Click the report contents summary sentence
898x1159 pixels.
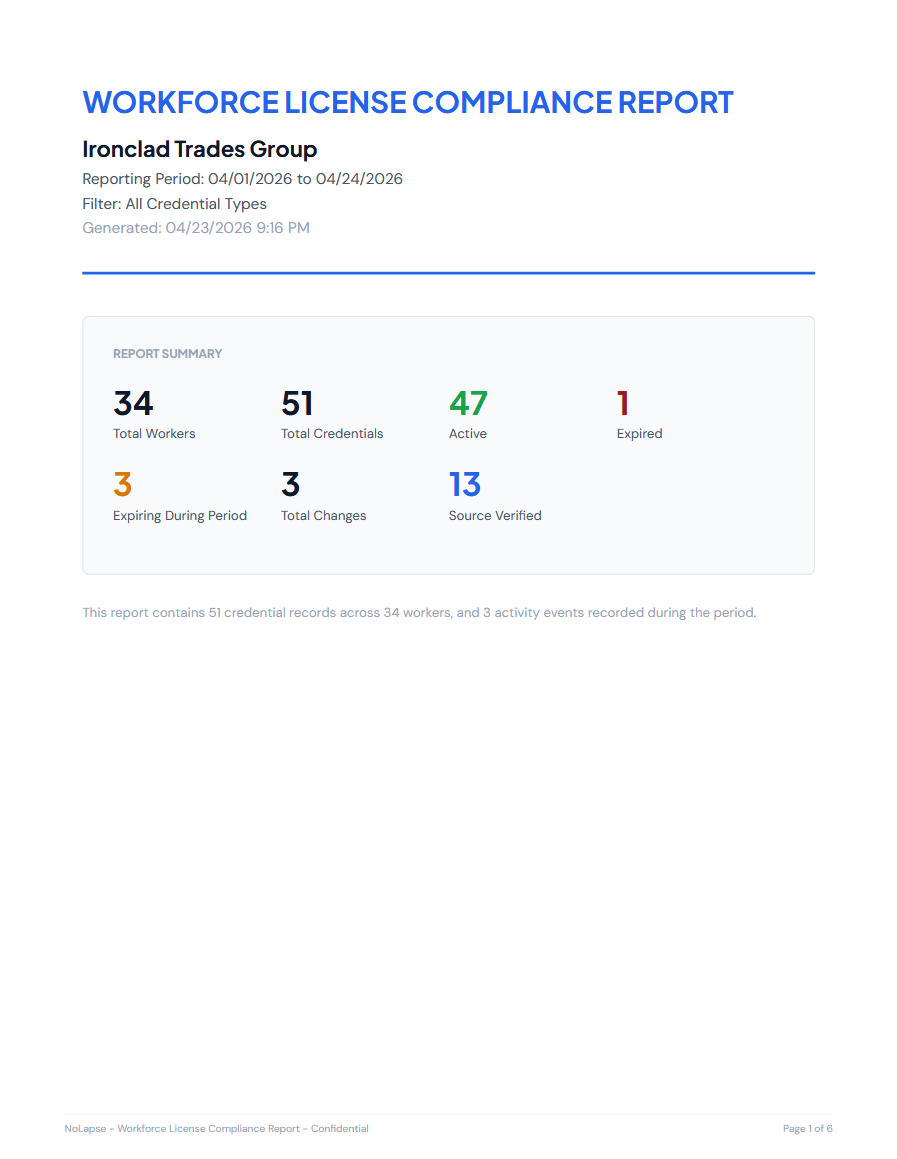click(419, 613)
